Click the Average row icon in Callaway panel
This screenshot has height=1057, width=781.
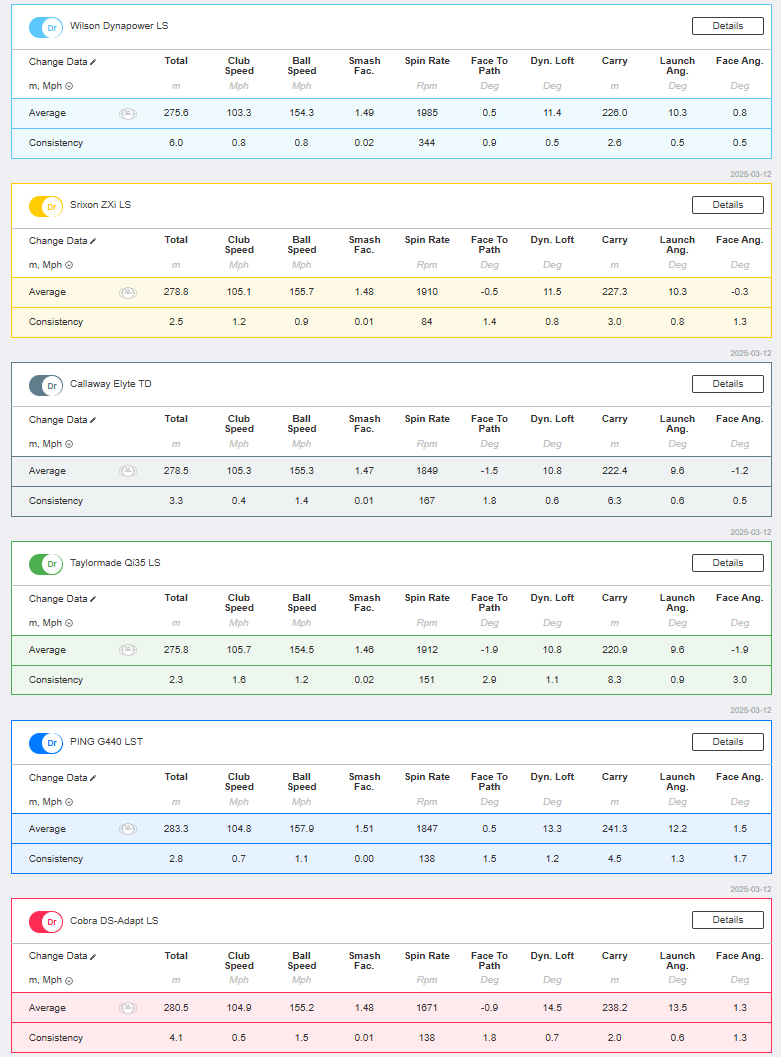[x=128, y=471]
